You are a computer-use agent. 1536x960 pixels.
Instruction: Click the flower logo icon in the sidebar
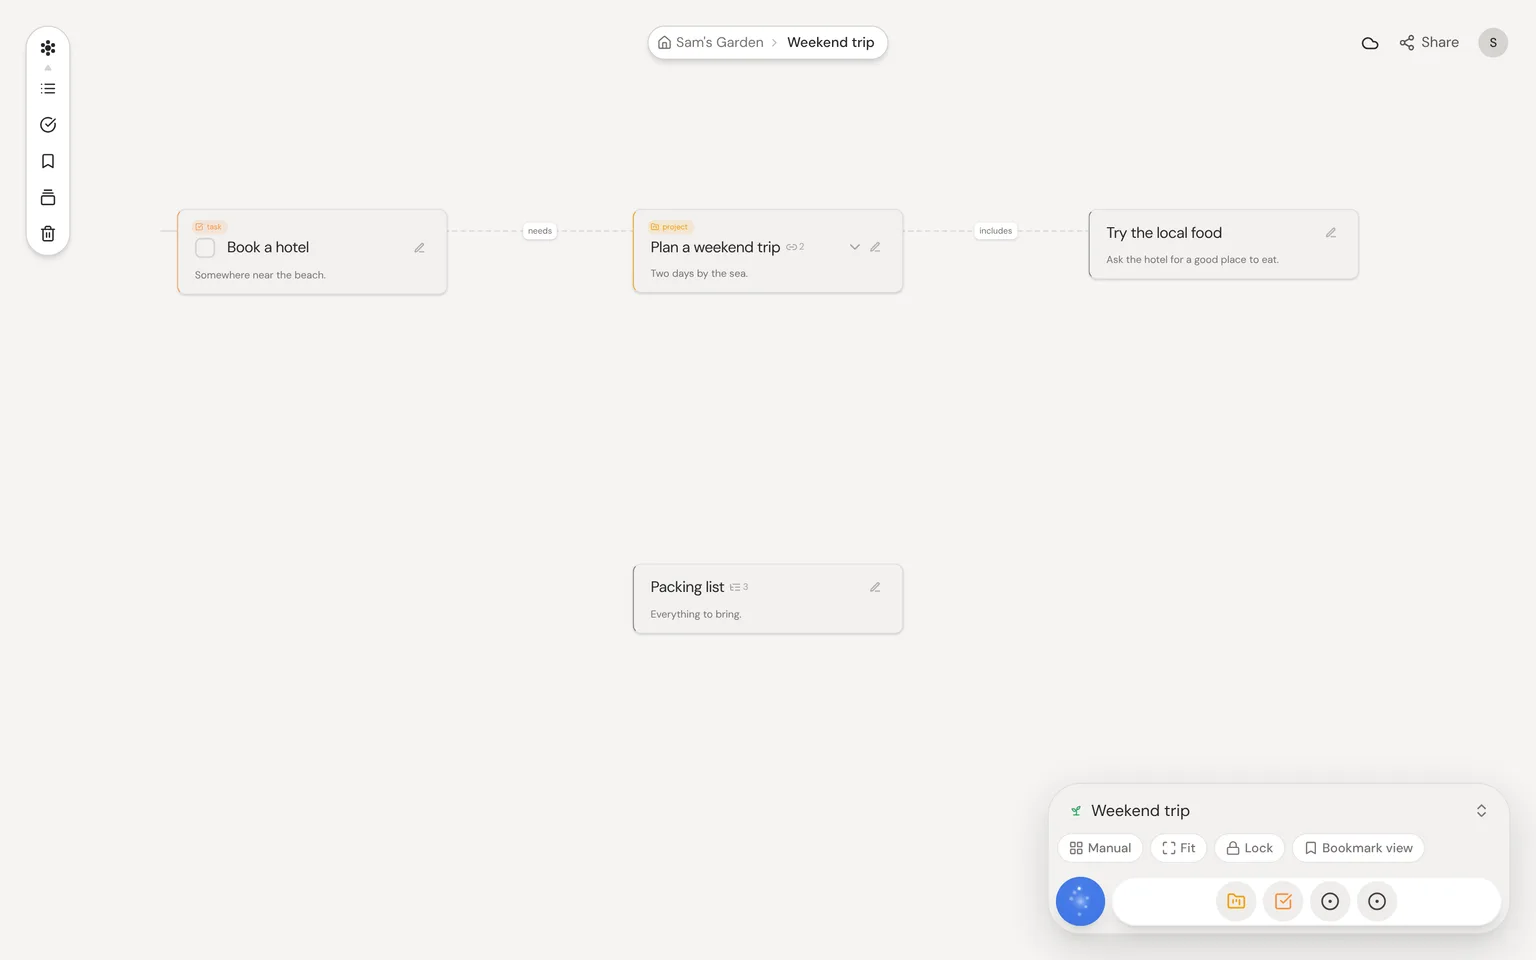coord(48,48)
